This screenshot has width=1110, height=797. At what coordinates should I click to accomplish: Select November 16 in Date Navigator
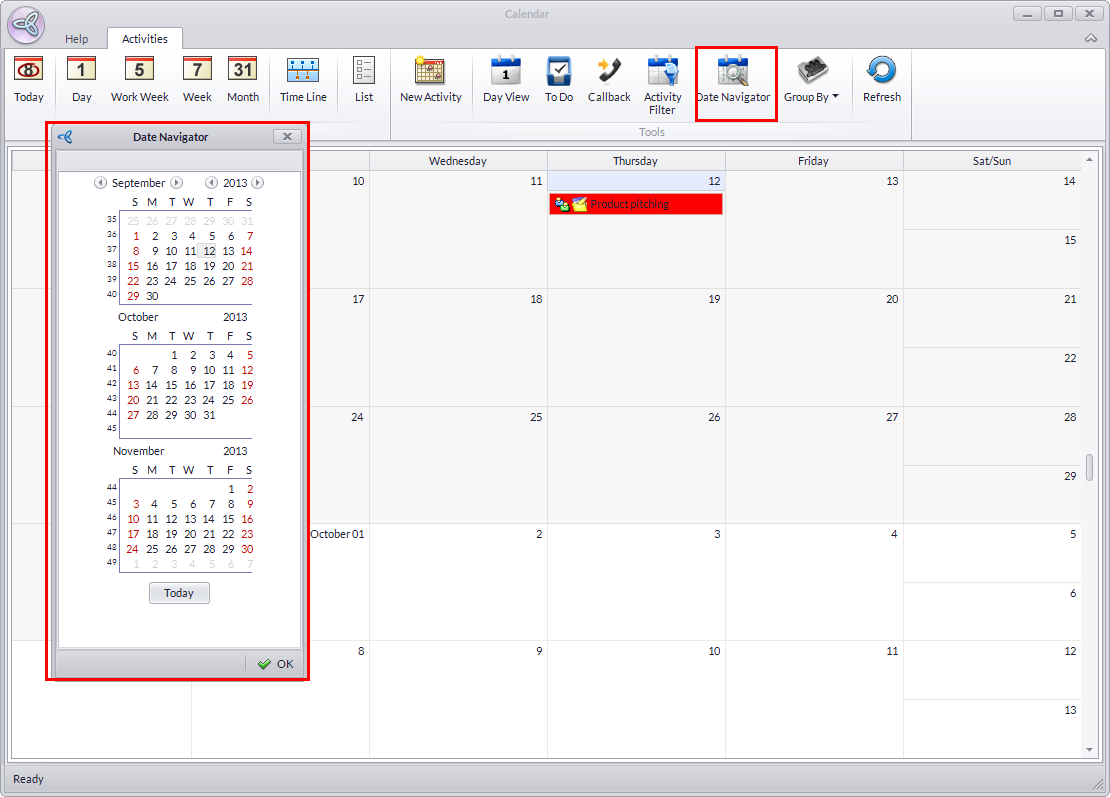pos(247,520)
